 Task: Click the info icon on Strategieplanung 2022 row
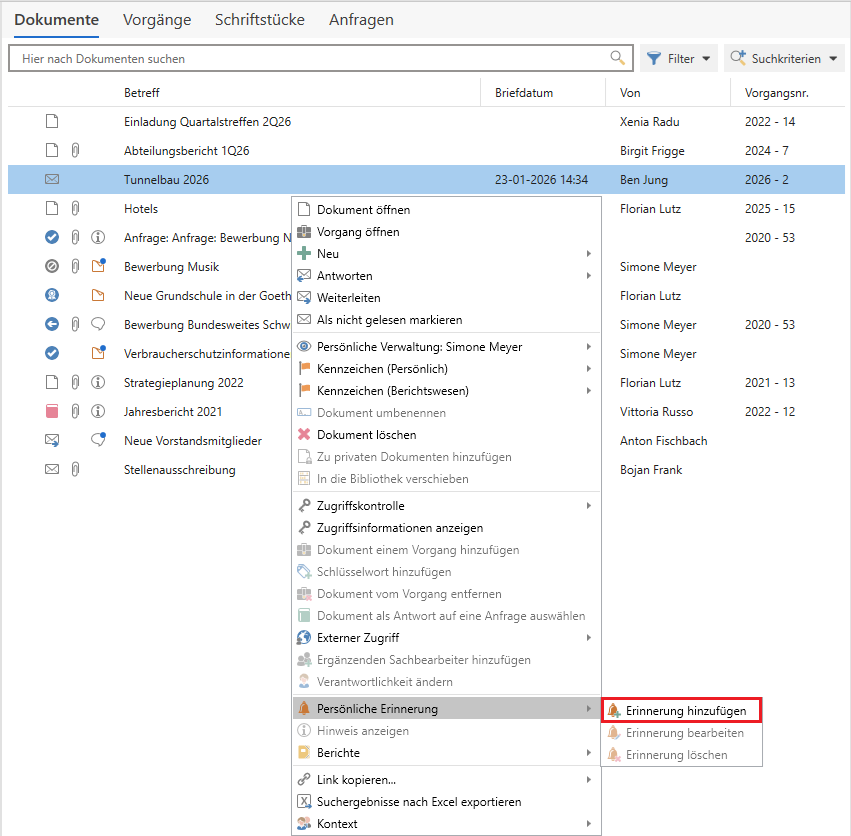point(98,382)
